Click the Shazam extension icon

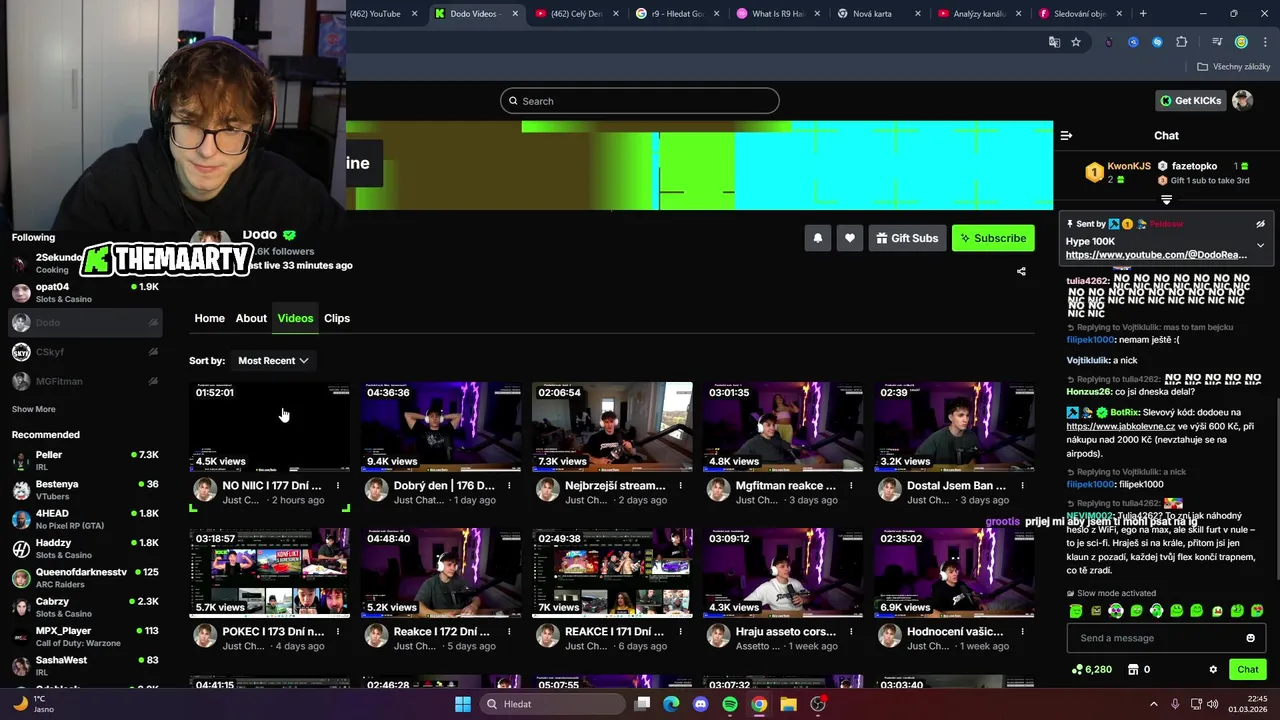click(x=1157, y=42)
